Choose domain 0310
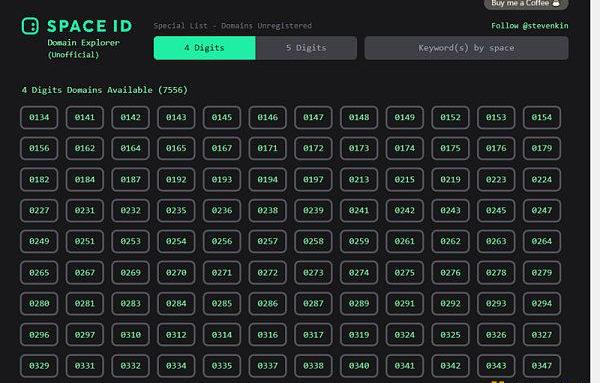The image size is (600, 383). (x=130, y=335)
